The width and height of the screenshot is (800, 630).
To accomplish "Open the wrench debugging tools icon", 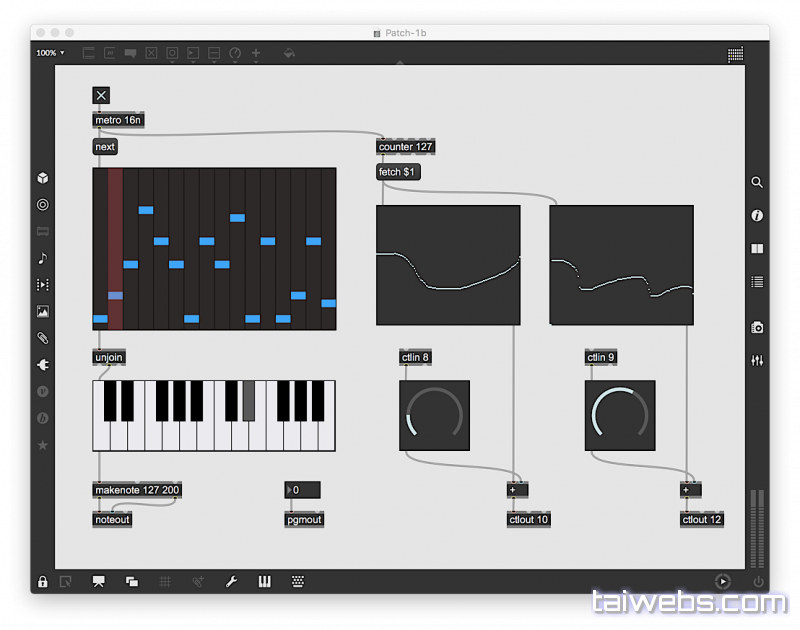I will click(231, 581).
